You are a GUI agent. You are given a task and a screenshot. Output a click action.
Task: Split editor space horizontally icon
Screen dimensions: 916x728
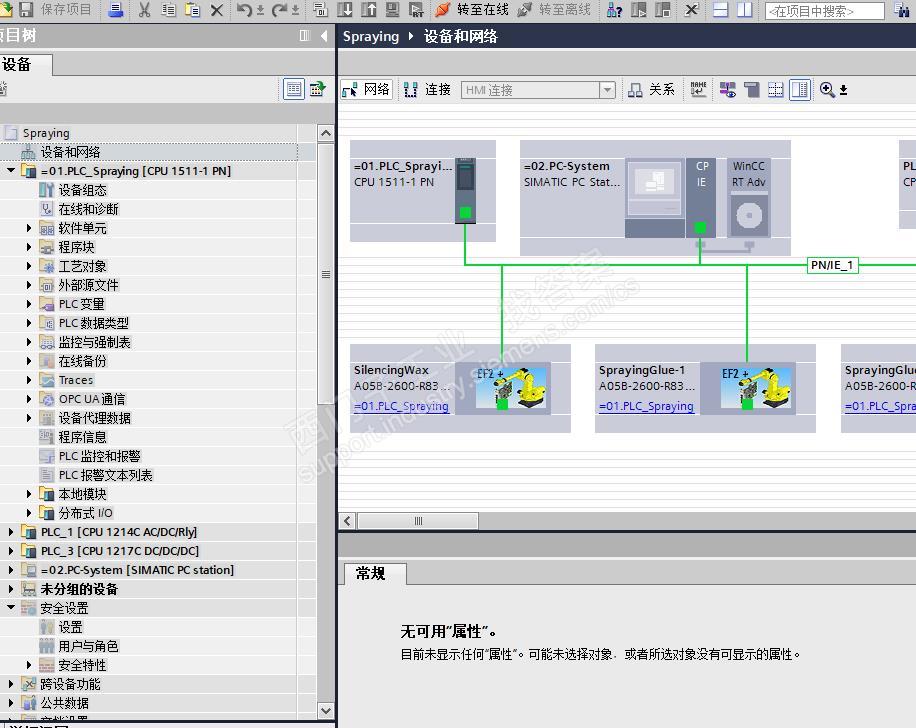coord(721,10)
